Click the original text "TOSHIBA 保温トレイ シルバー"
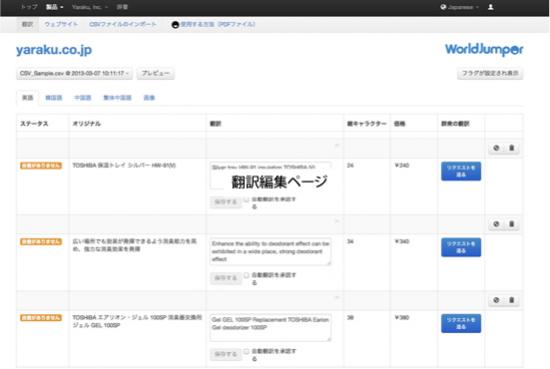The width and height of the screenshot is (550, 369). 124,165
